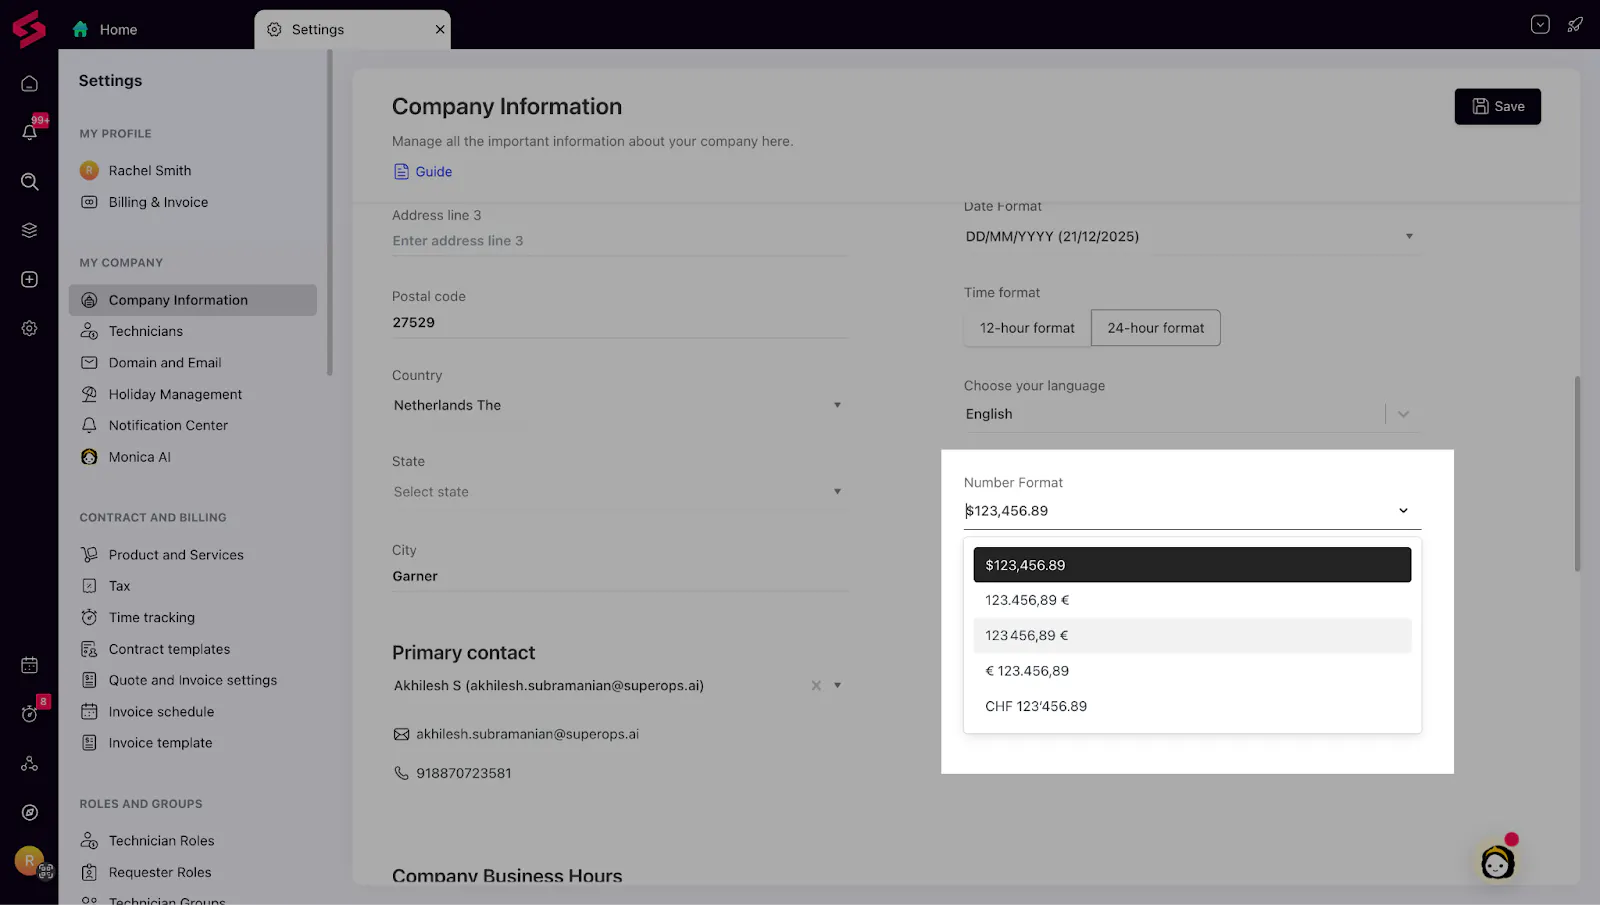Expand the Country dropdown

(x=837, y=405)
